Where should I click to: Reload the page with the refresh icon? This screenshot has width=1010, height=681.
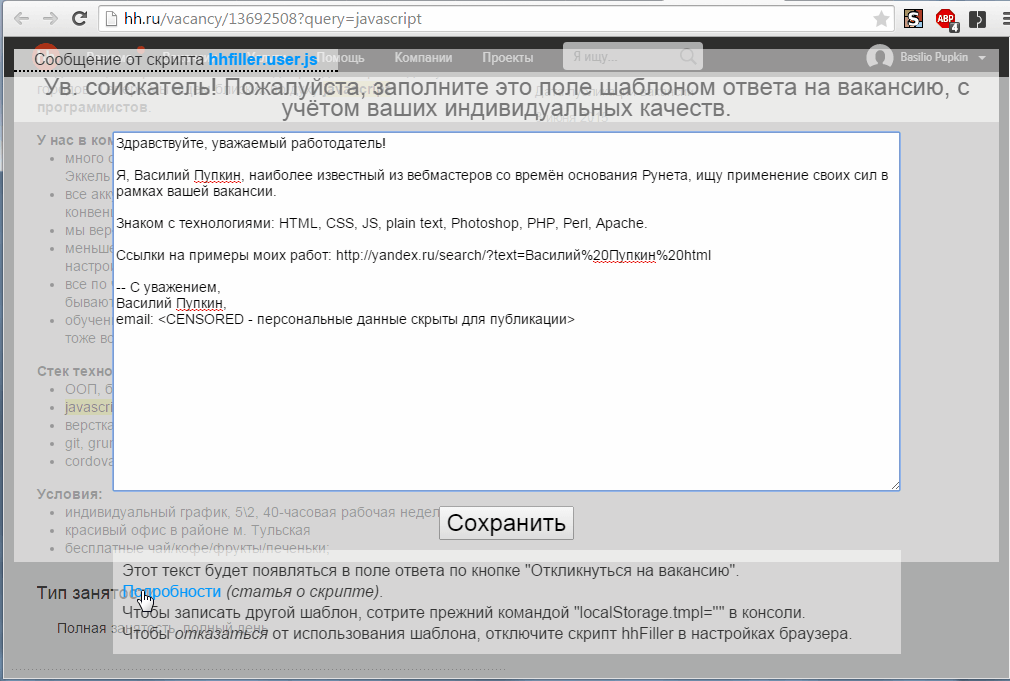(79, 19)
